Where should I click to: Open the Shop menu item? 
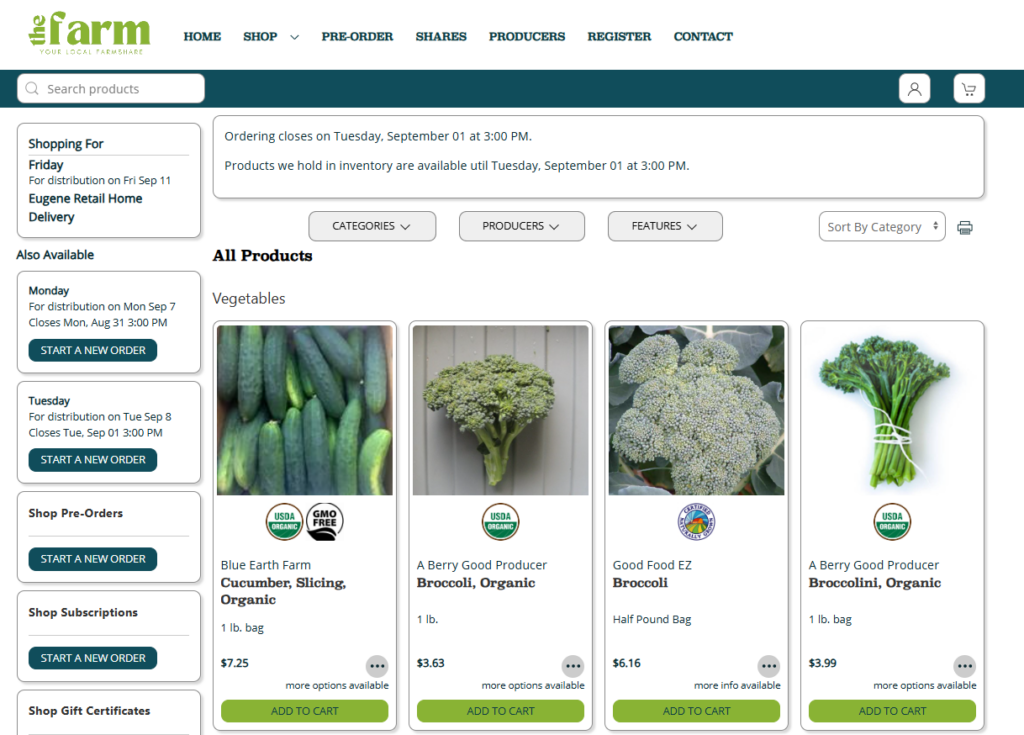click(x=260, y=37)
